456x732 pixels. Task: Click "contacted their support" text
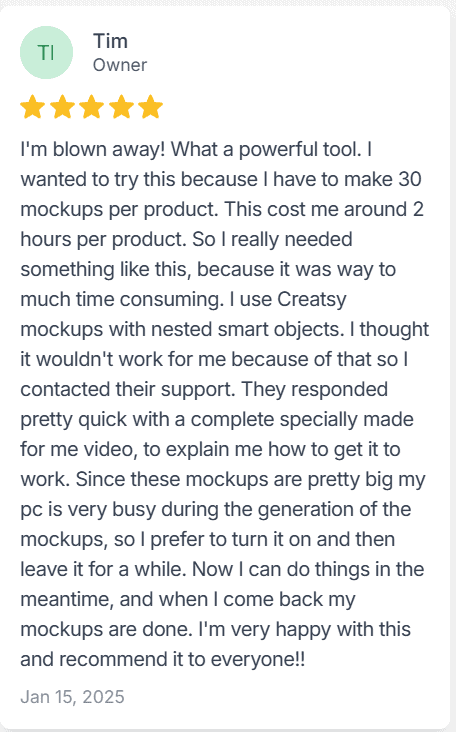point(127,389)
